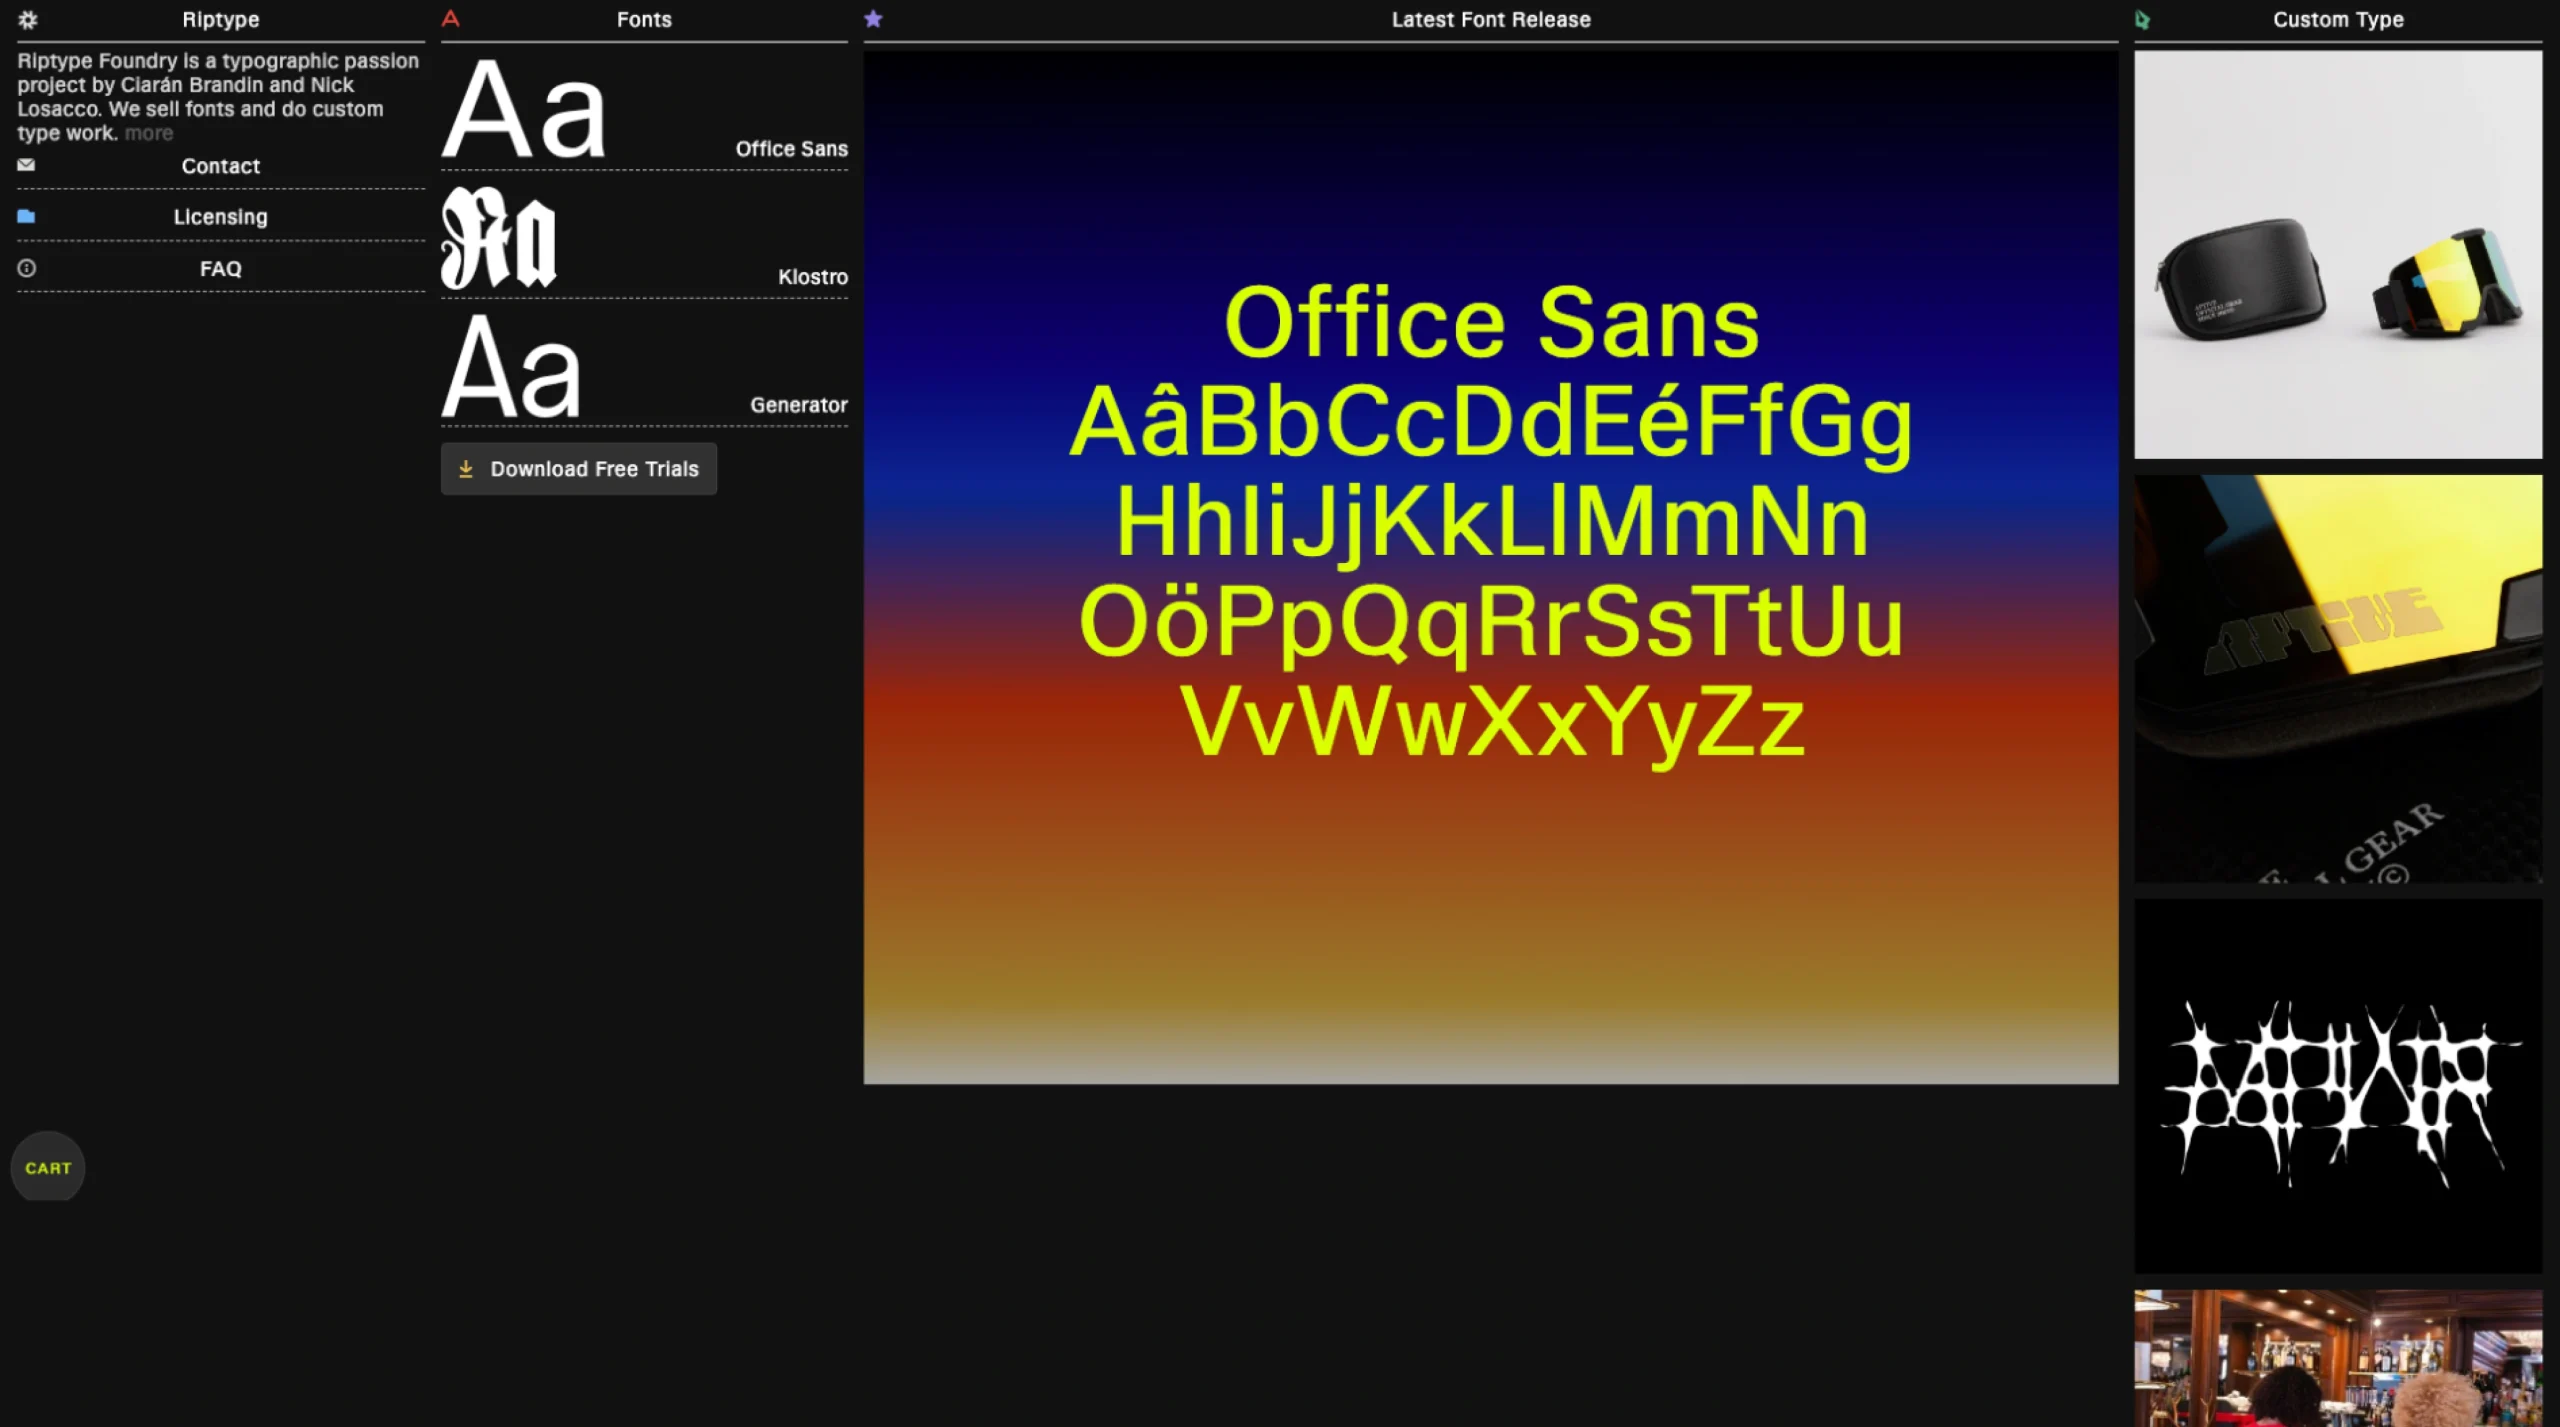2560x1427 pixels.
Task: Open the spiky white lettering logo image
Action: click(x=2338, y=1086)
